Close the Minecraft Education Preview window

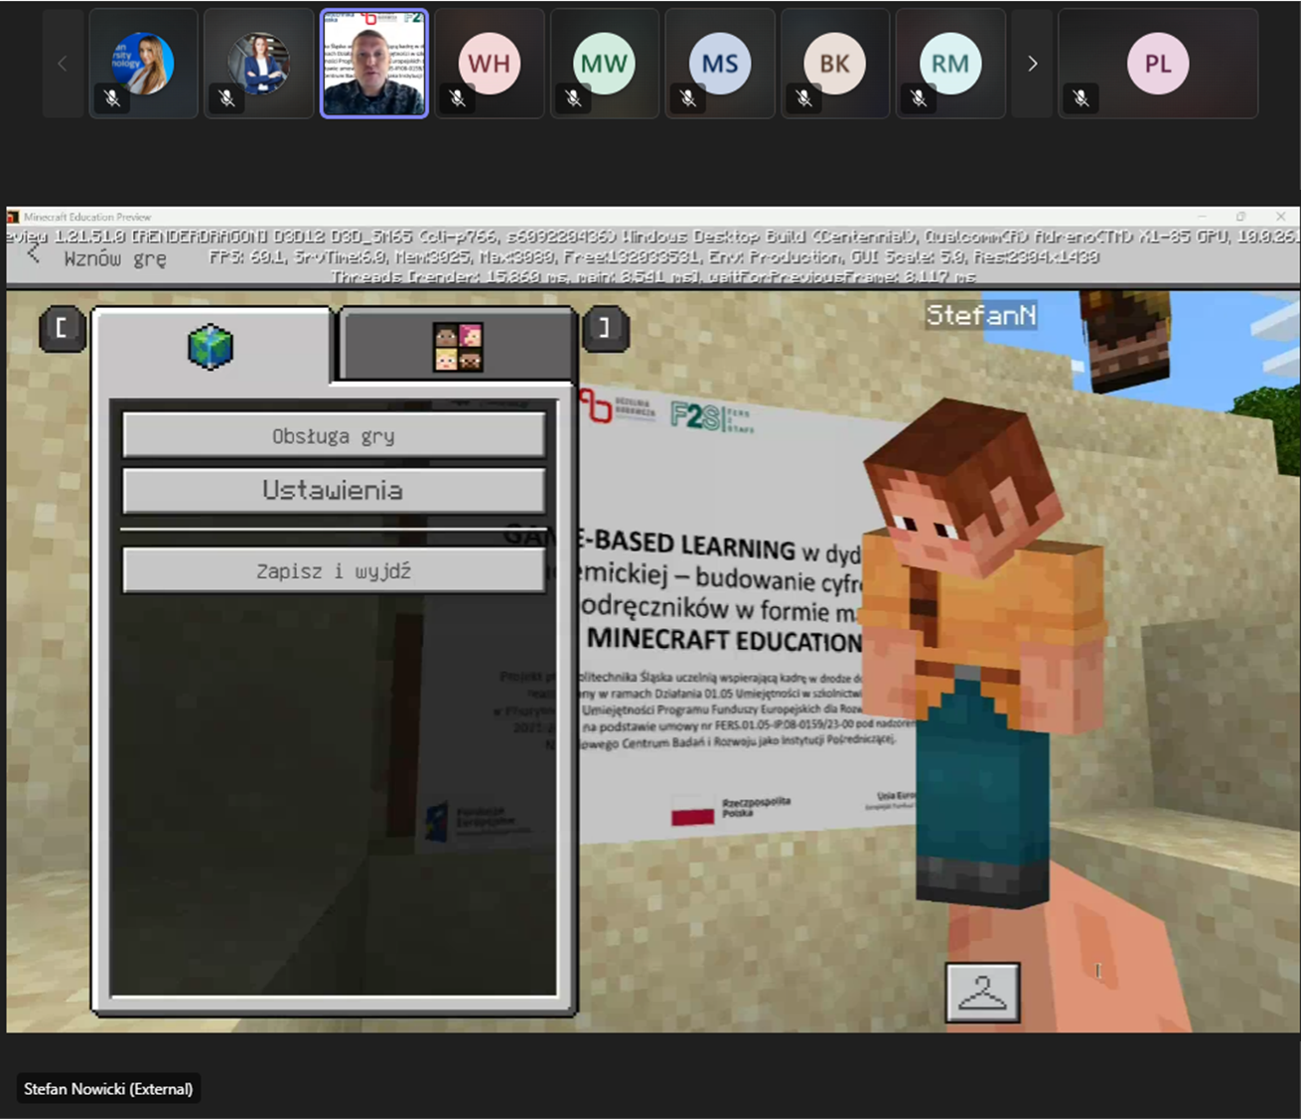pos(1280,216)
